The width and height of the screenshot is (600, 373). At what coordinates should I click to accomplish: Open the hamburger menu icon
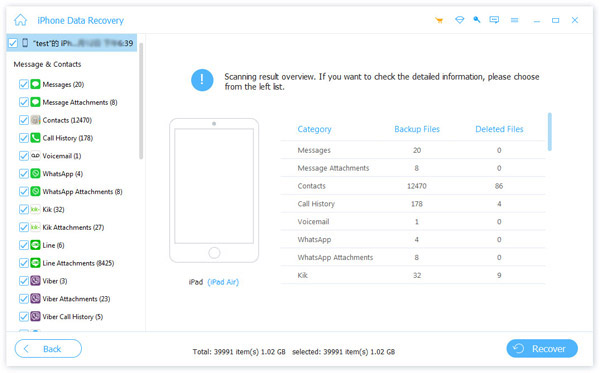coord(514,20)
